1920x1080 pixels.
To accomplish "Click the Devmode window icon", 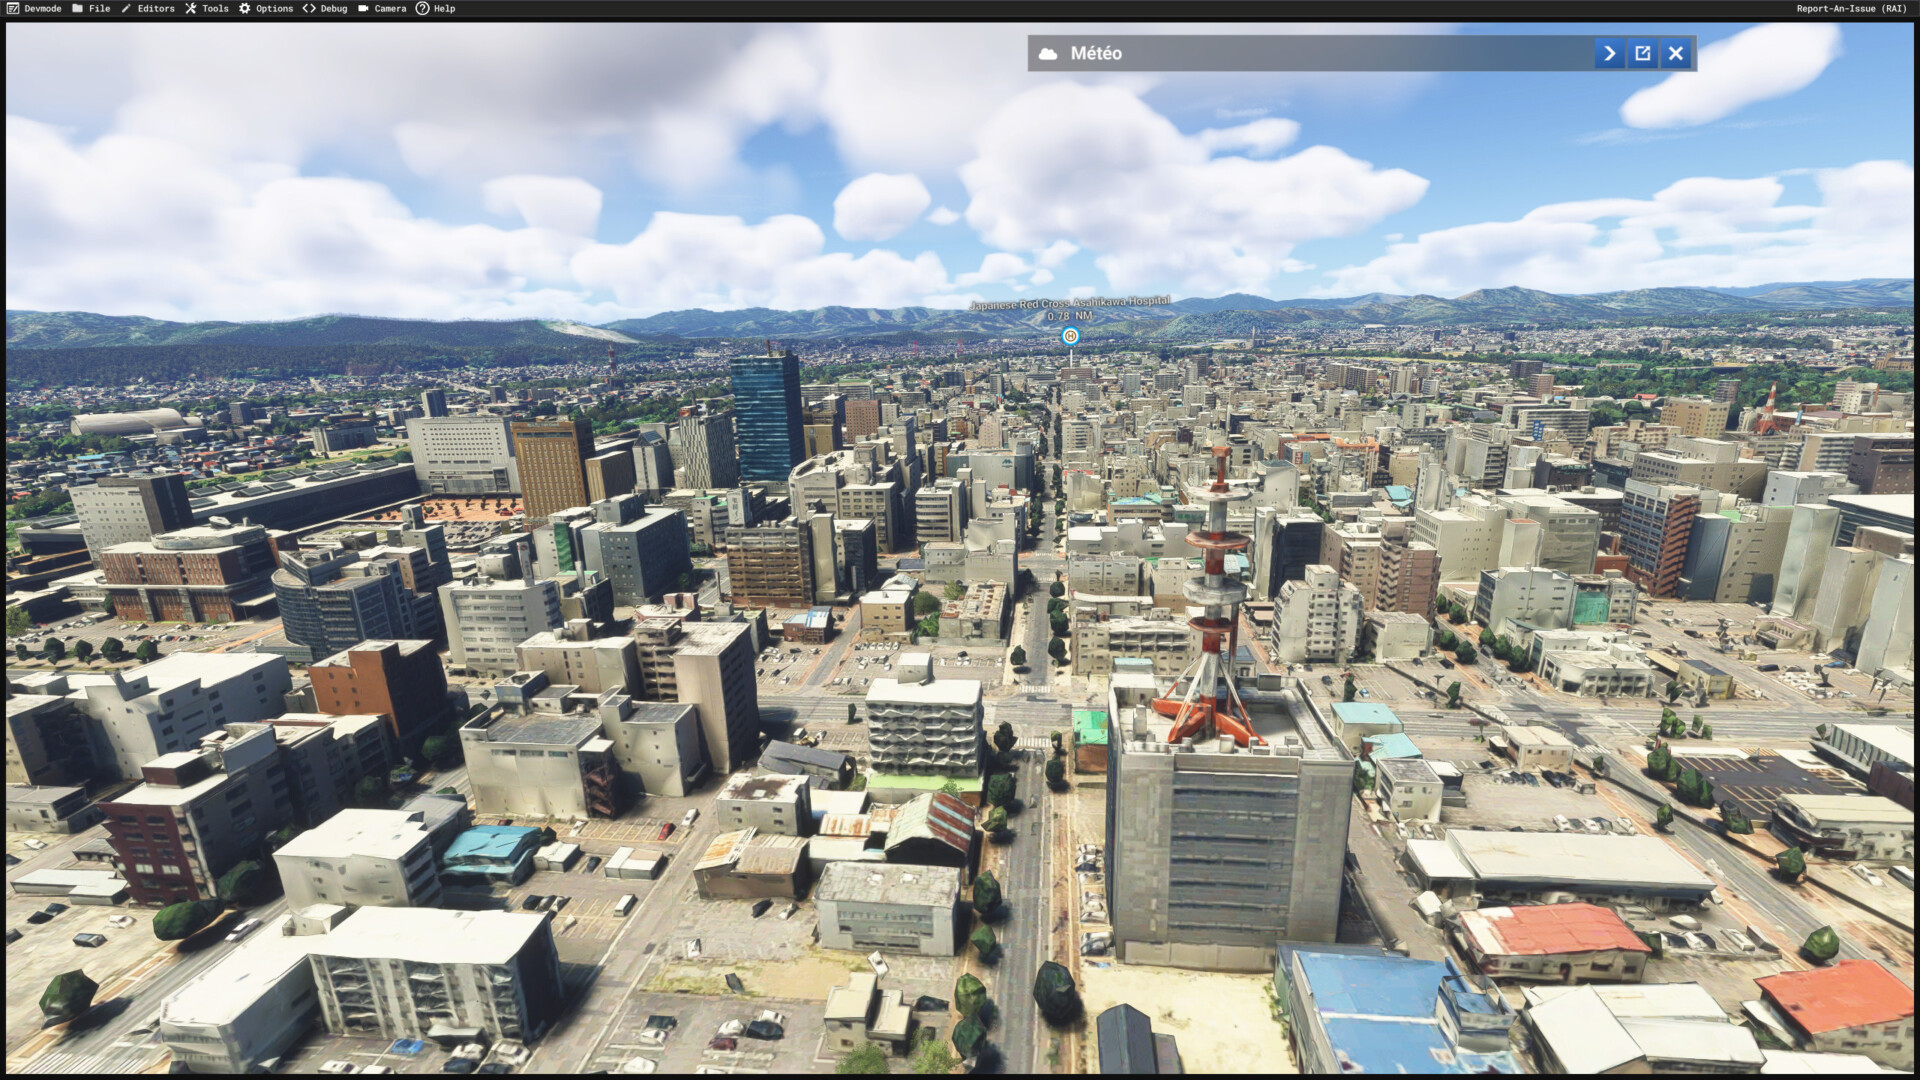I will tap(12, 8).
